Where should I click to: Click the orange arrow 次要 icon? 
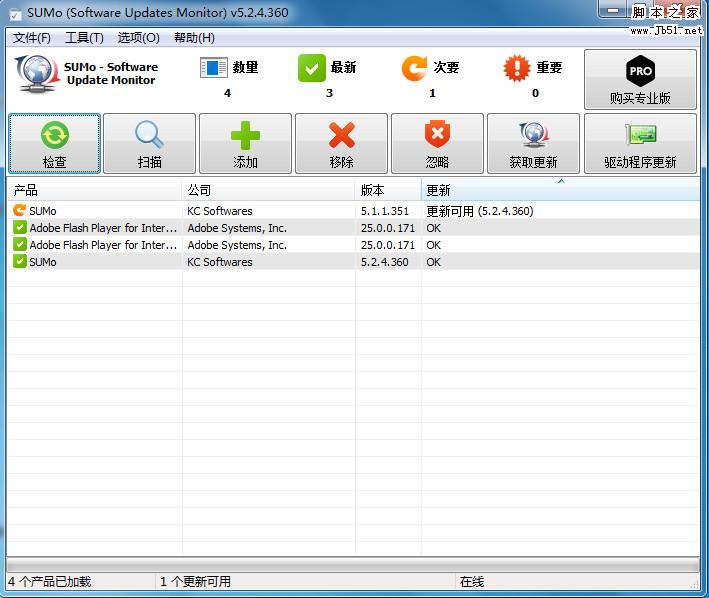pos(414,68)
